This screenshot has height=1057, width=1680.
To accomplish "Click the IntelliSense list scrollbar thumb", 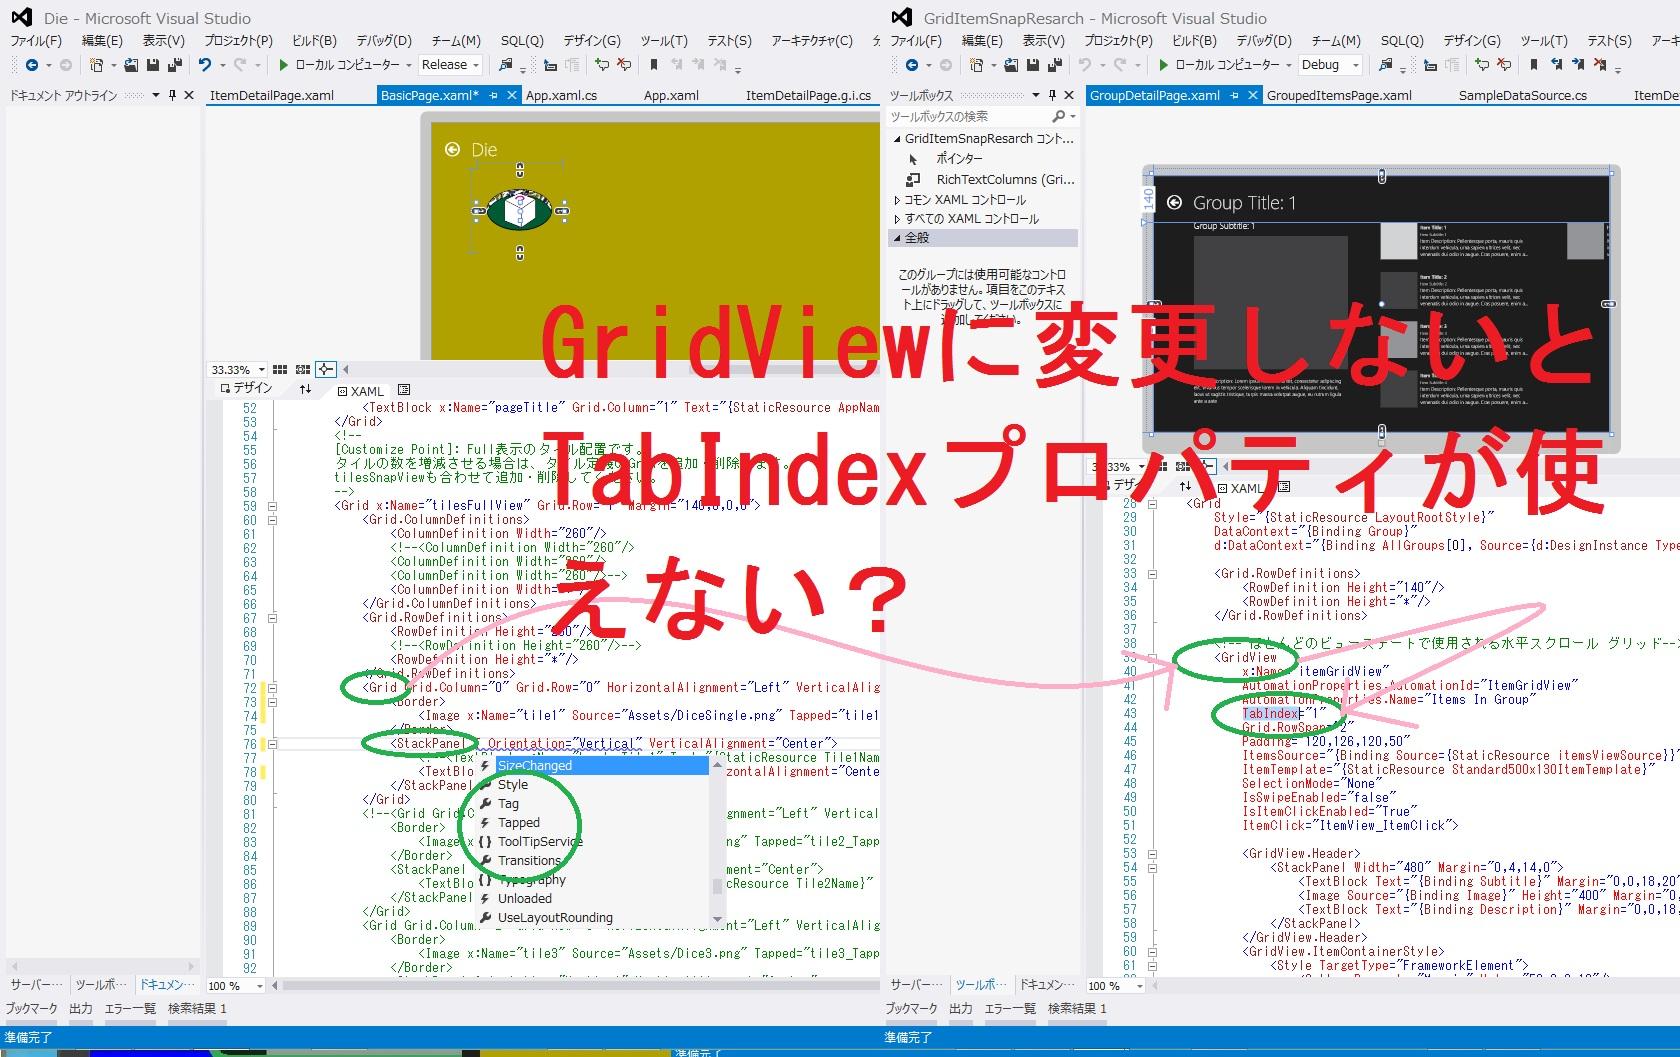I will coord(716,887).
